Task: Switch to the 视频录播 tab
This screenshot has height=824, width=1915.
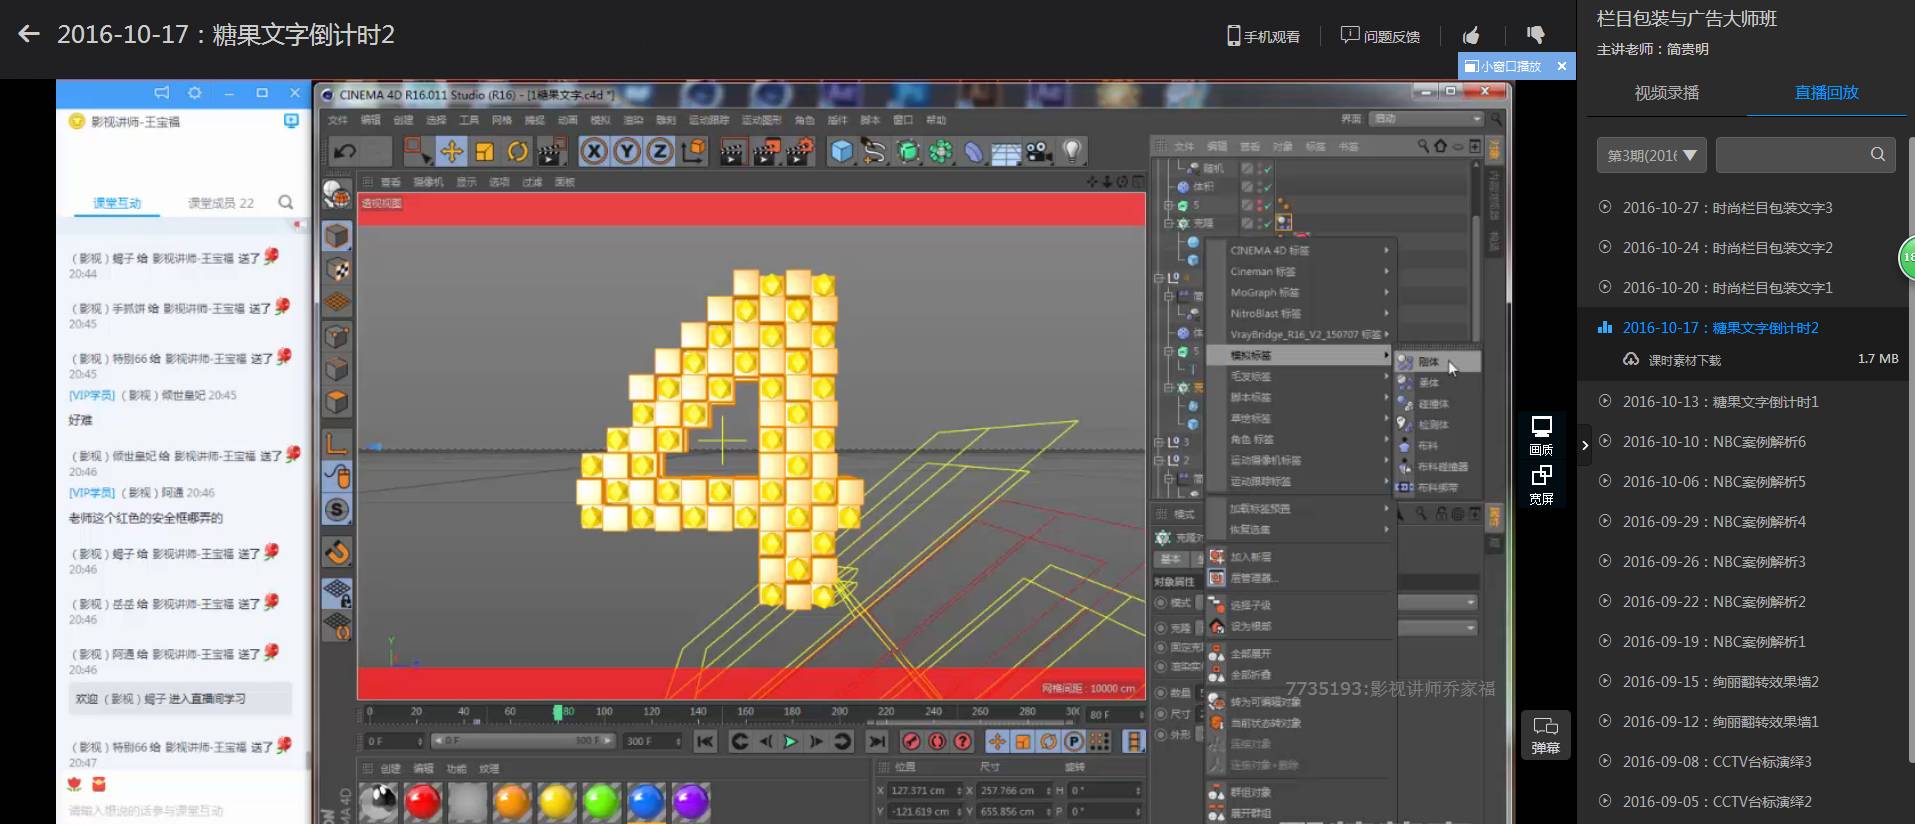Action: pyautogui.click(x=1666, y=93)
